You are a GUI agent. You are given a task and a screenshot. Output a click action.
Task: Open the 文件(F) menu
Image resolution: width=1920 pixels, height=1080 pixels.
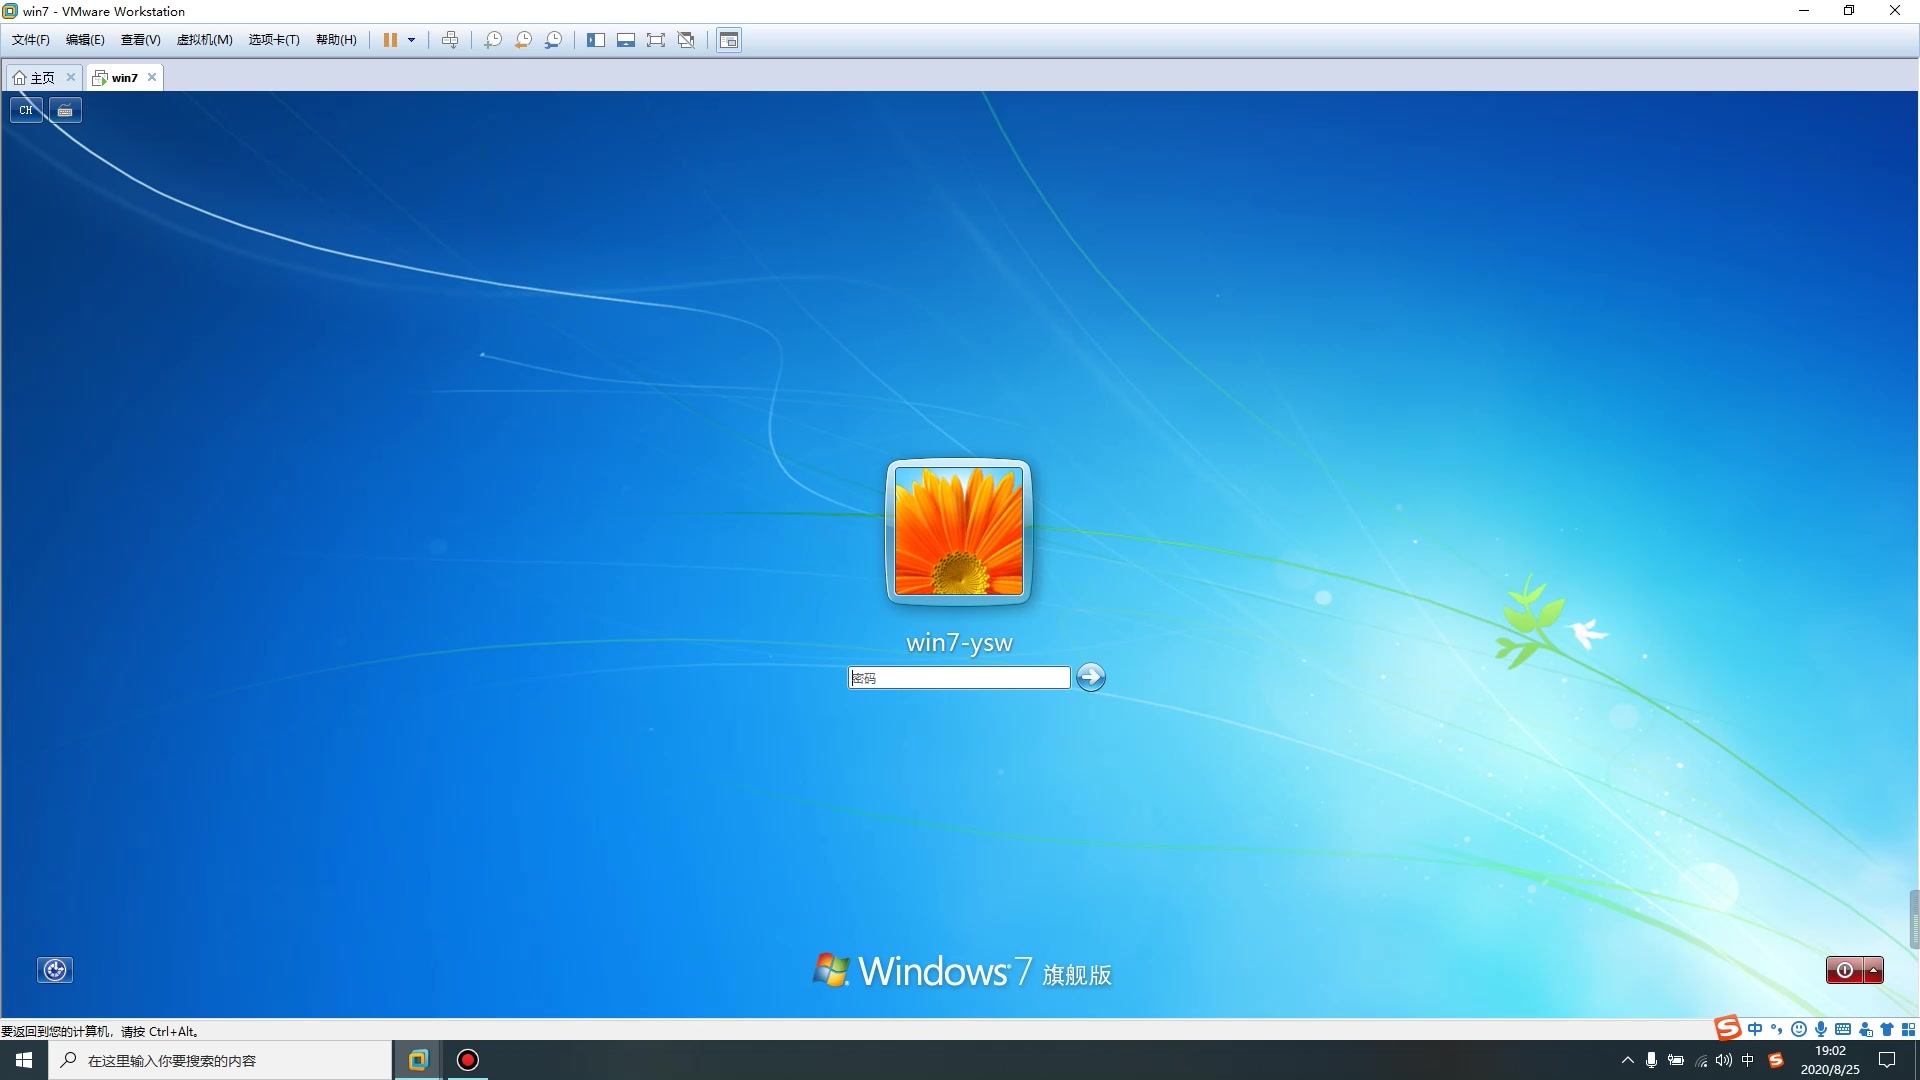(x=30, y=40)
